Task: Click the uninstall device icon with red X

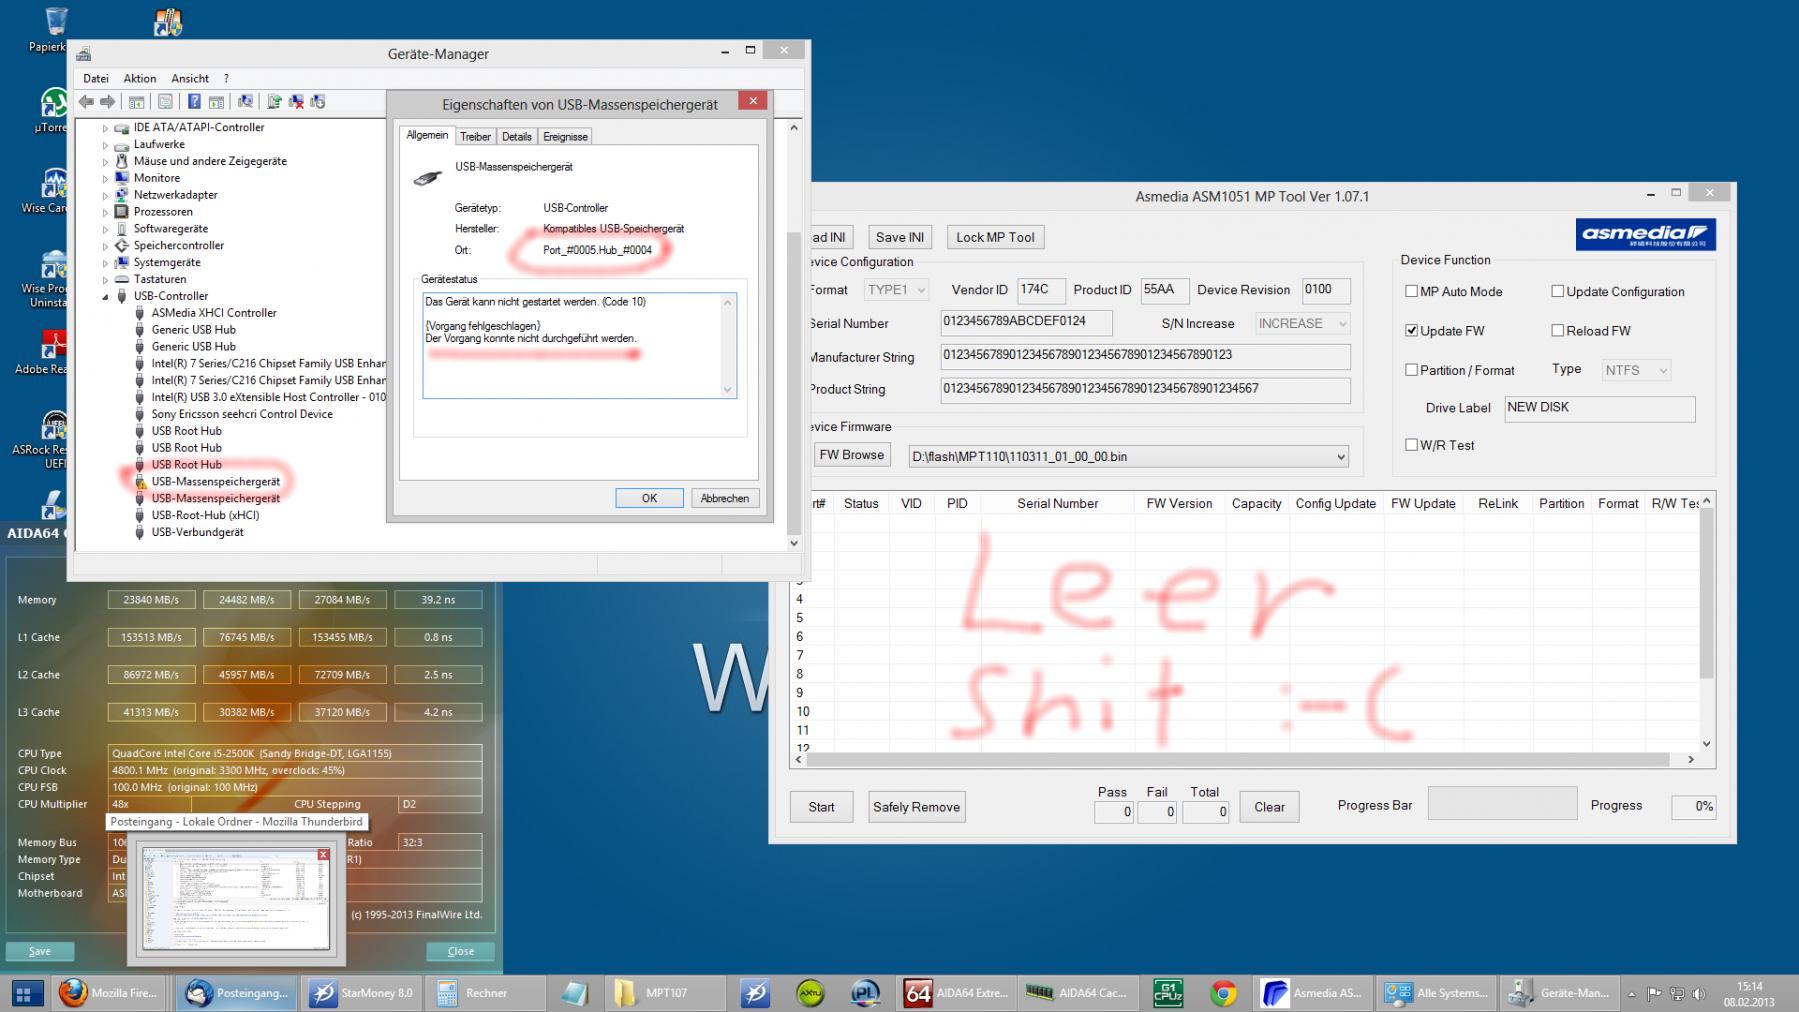Action: (x=296, y=102)
